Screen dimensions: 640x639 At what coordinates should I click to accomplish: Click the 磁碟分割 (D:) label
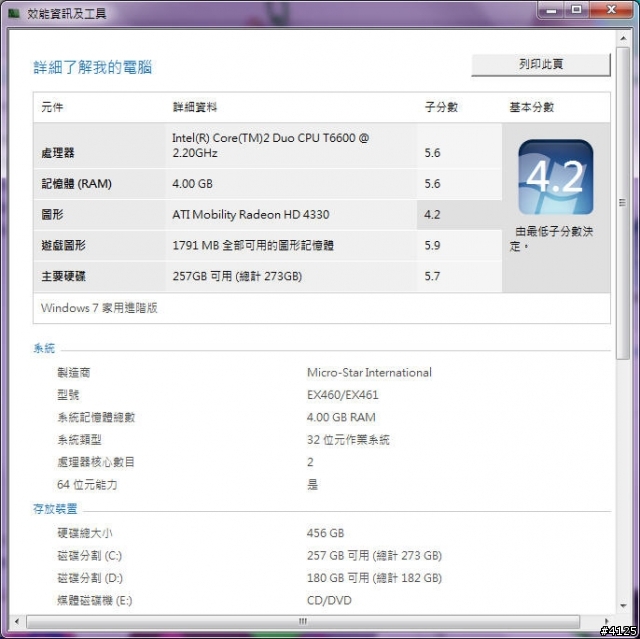[x=90, y=578]
